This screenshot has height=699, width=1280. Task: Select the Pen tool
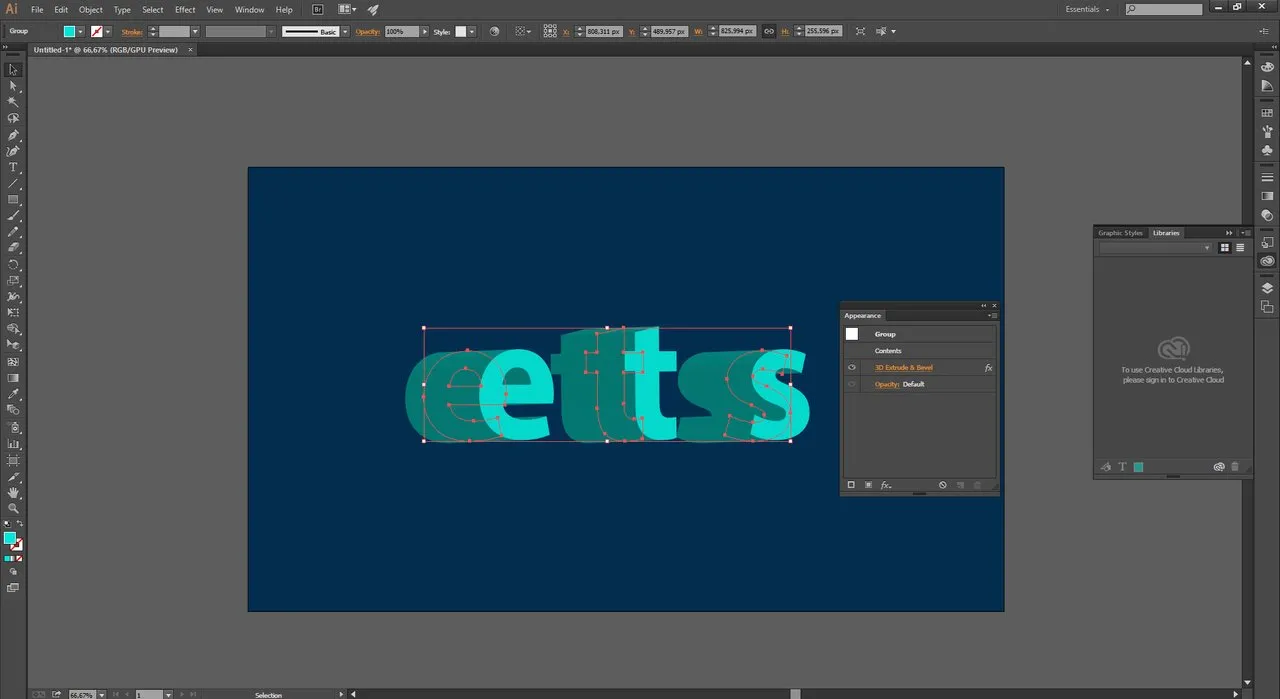[x=13, y=135]
